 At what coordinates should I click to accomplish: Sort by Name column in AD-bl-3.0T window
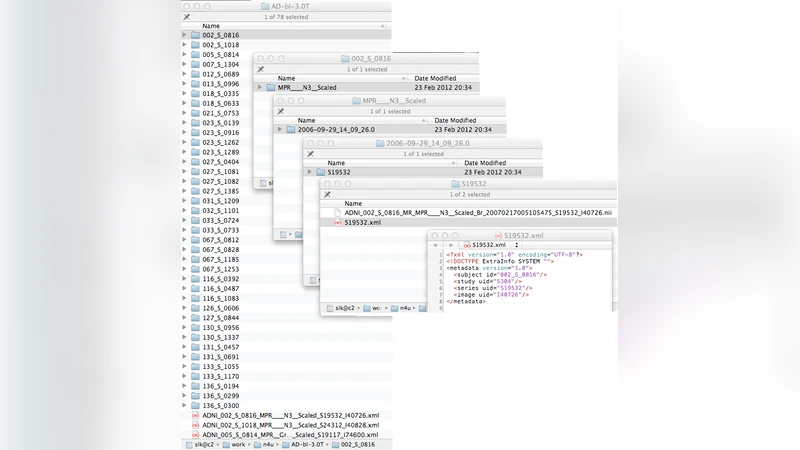(x=211, y=26)
